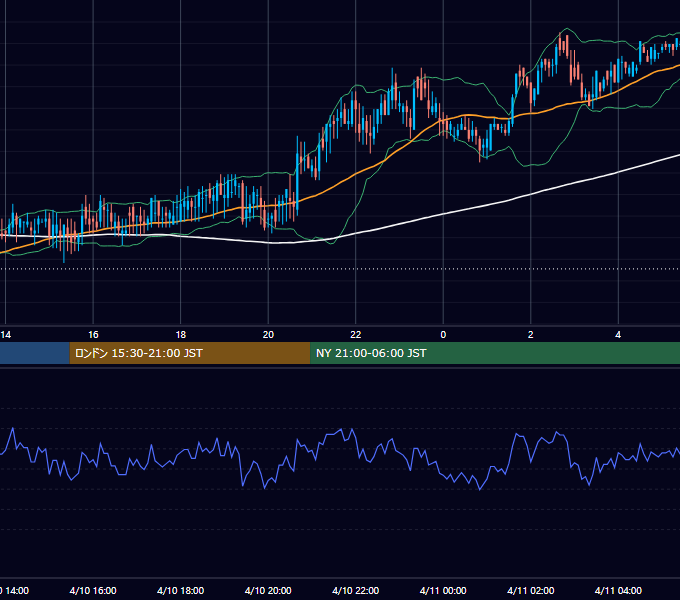Click the 4/11 02:00 date label

click(531, 590)
